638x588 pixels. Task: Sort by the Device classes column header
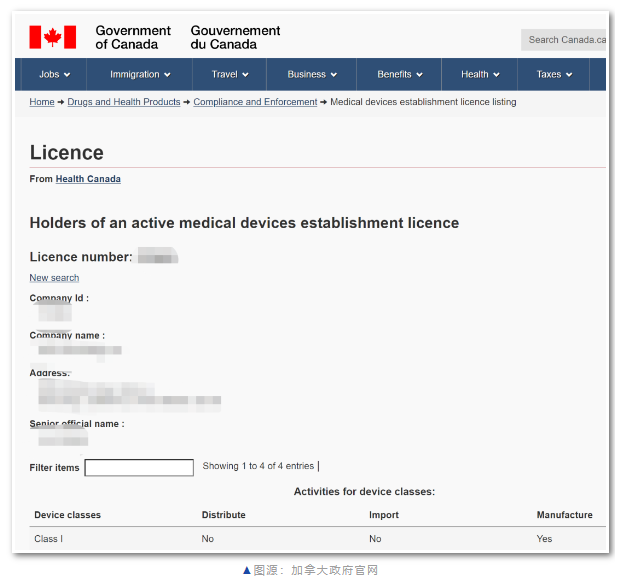[x=68, y=515]
